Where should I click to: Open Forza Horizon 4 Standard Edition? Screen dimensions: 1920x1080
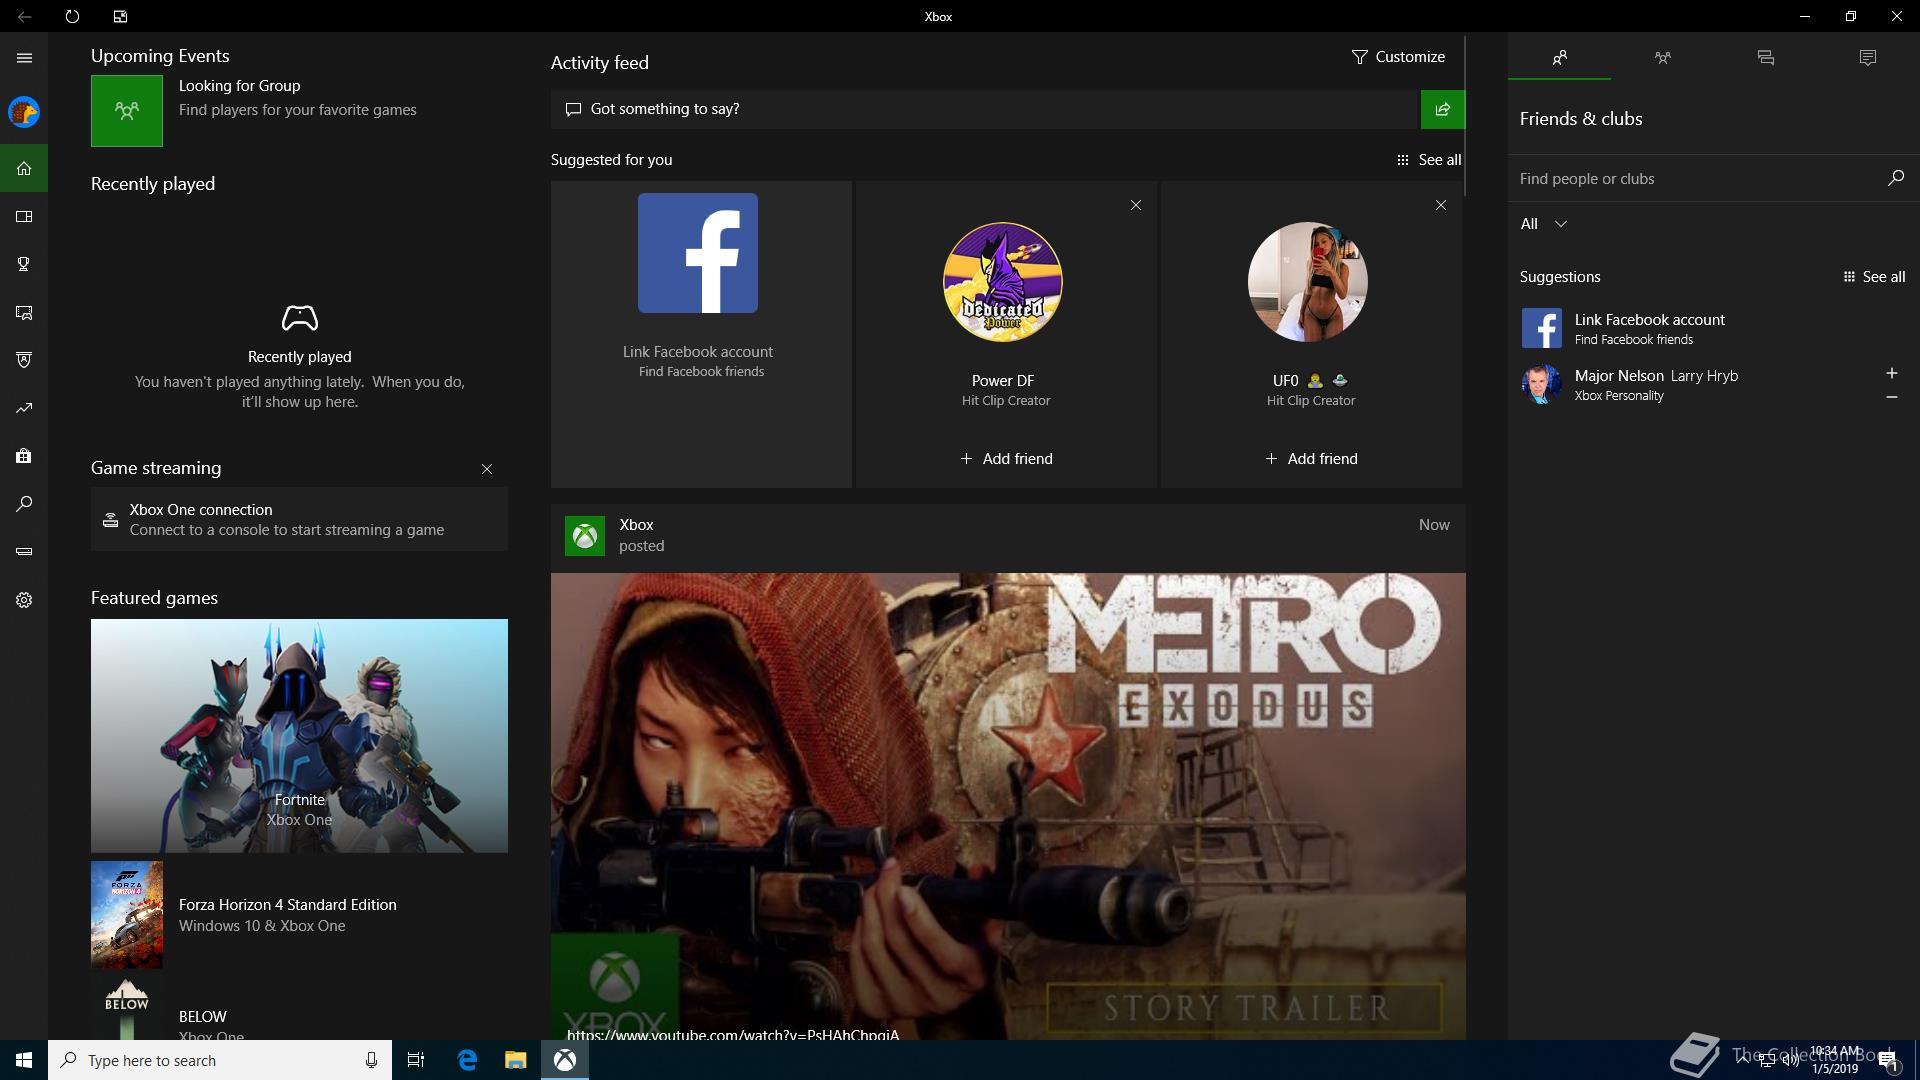click(299, 915)
